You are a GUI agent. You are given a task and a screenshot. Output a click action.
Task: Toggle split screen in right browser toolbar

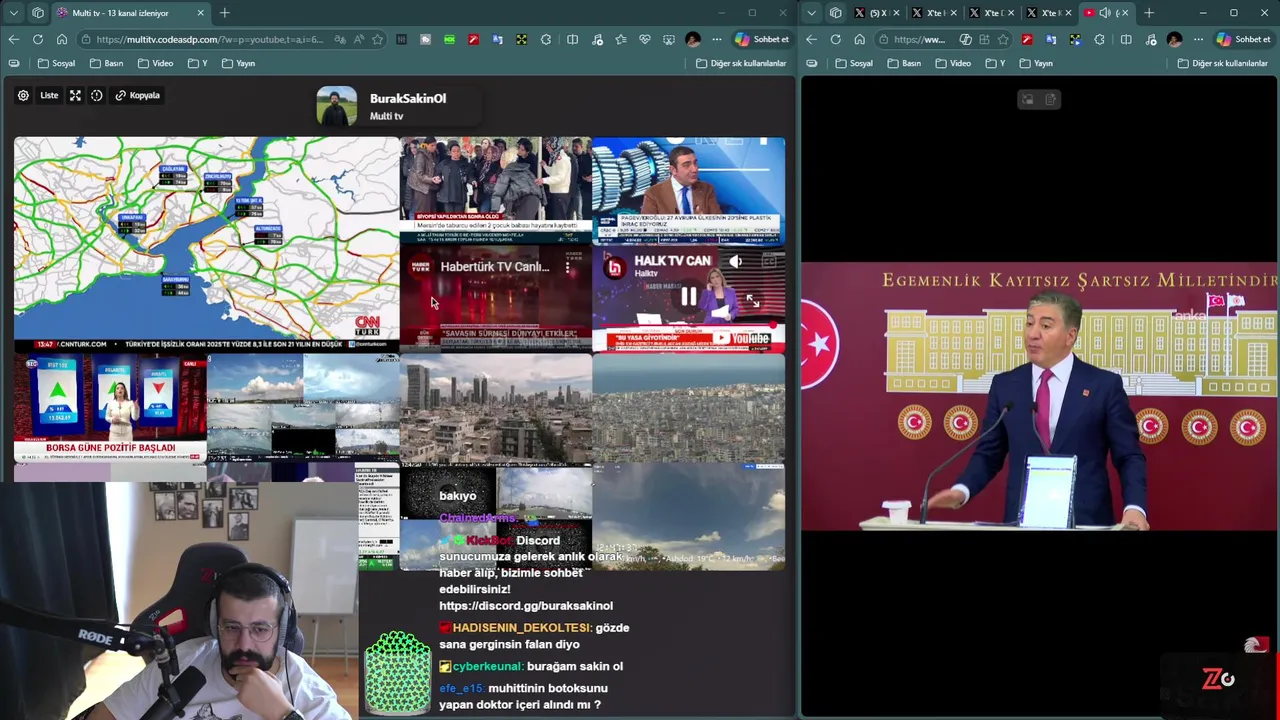(x=1126, y=39)
